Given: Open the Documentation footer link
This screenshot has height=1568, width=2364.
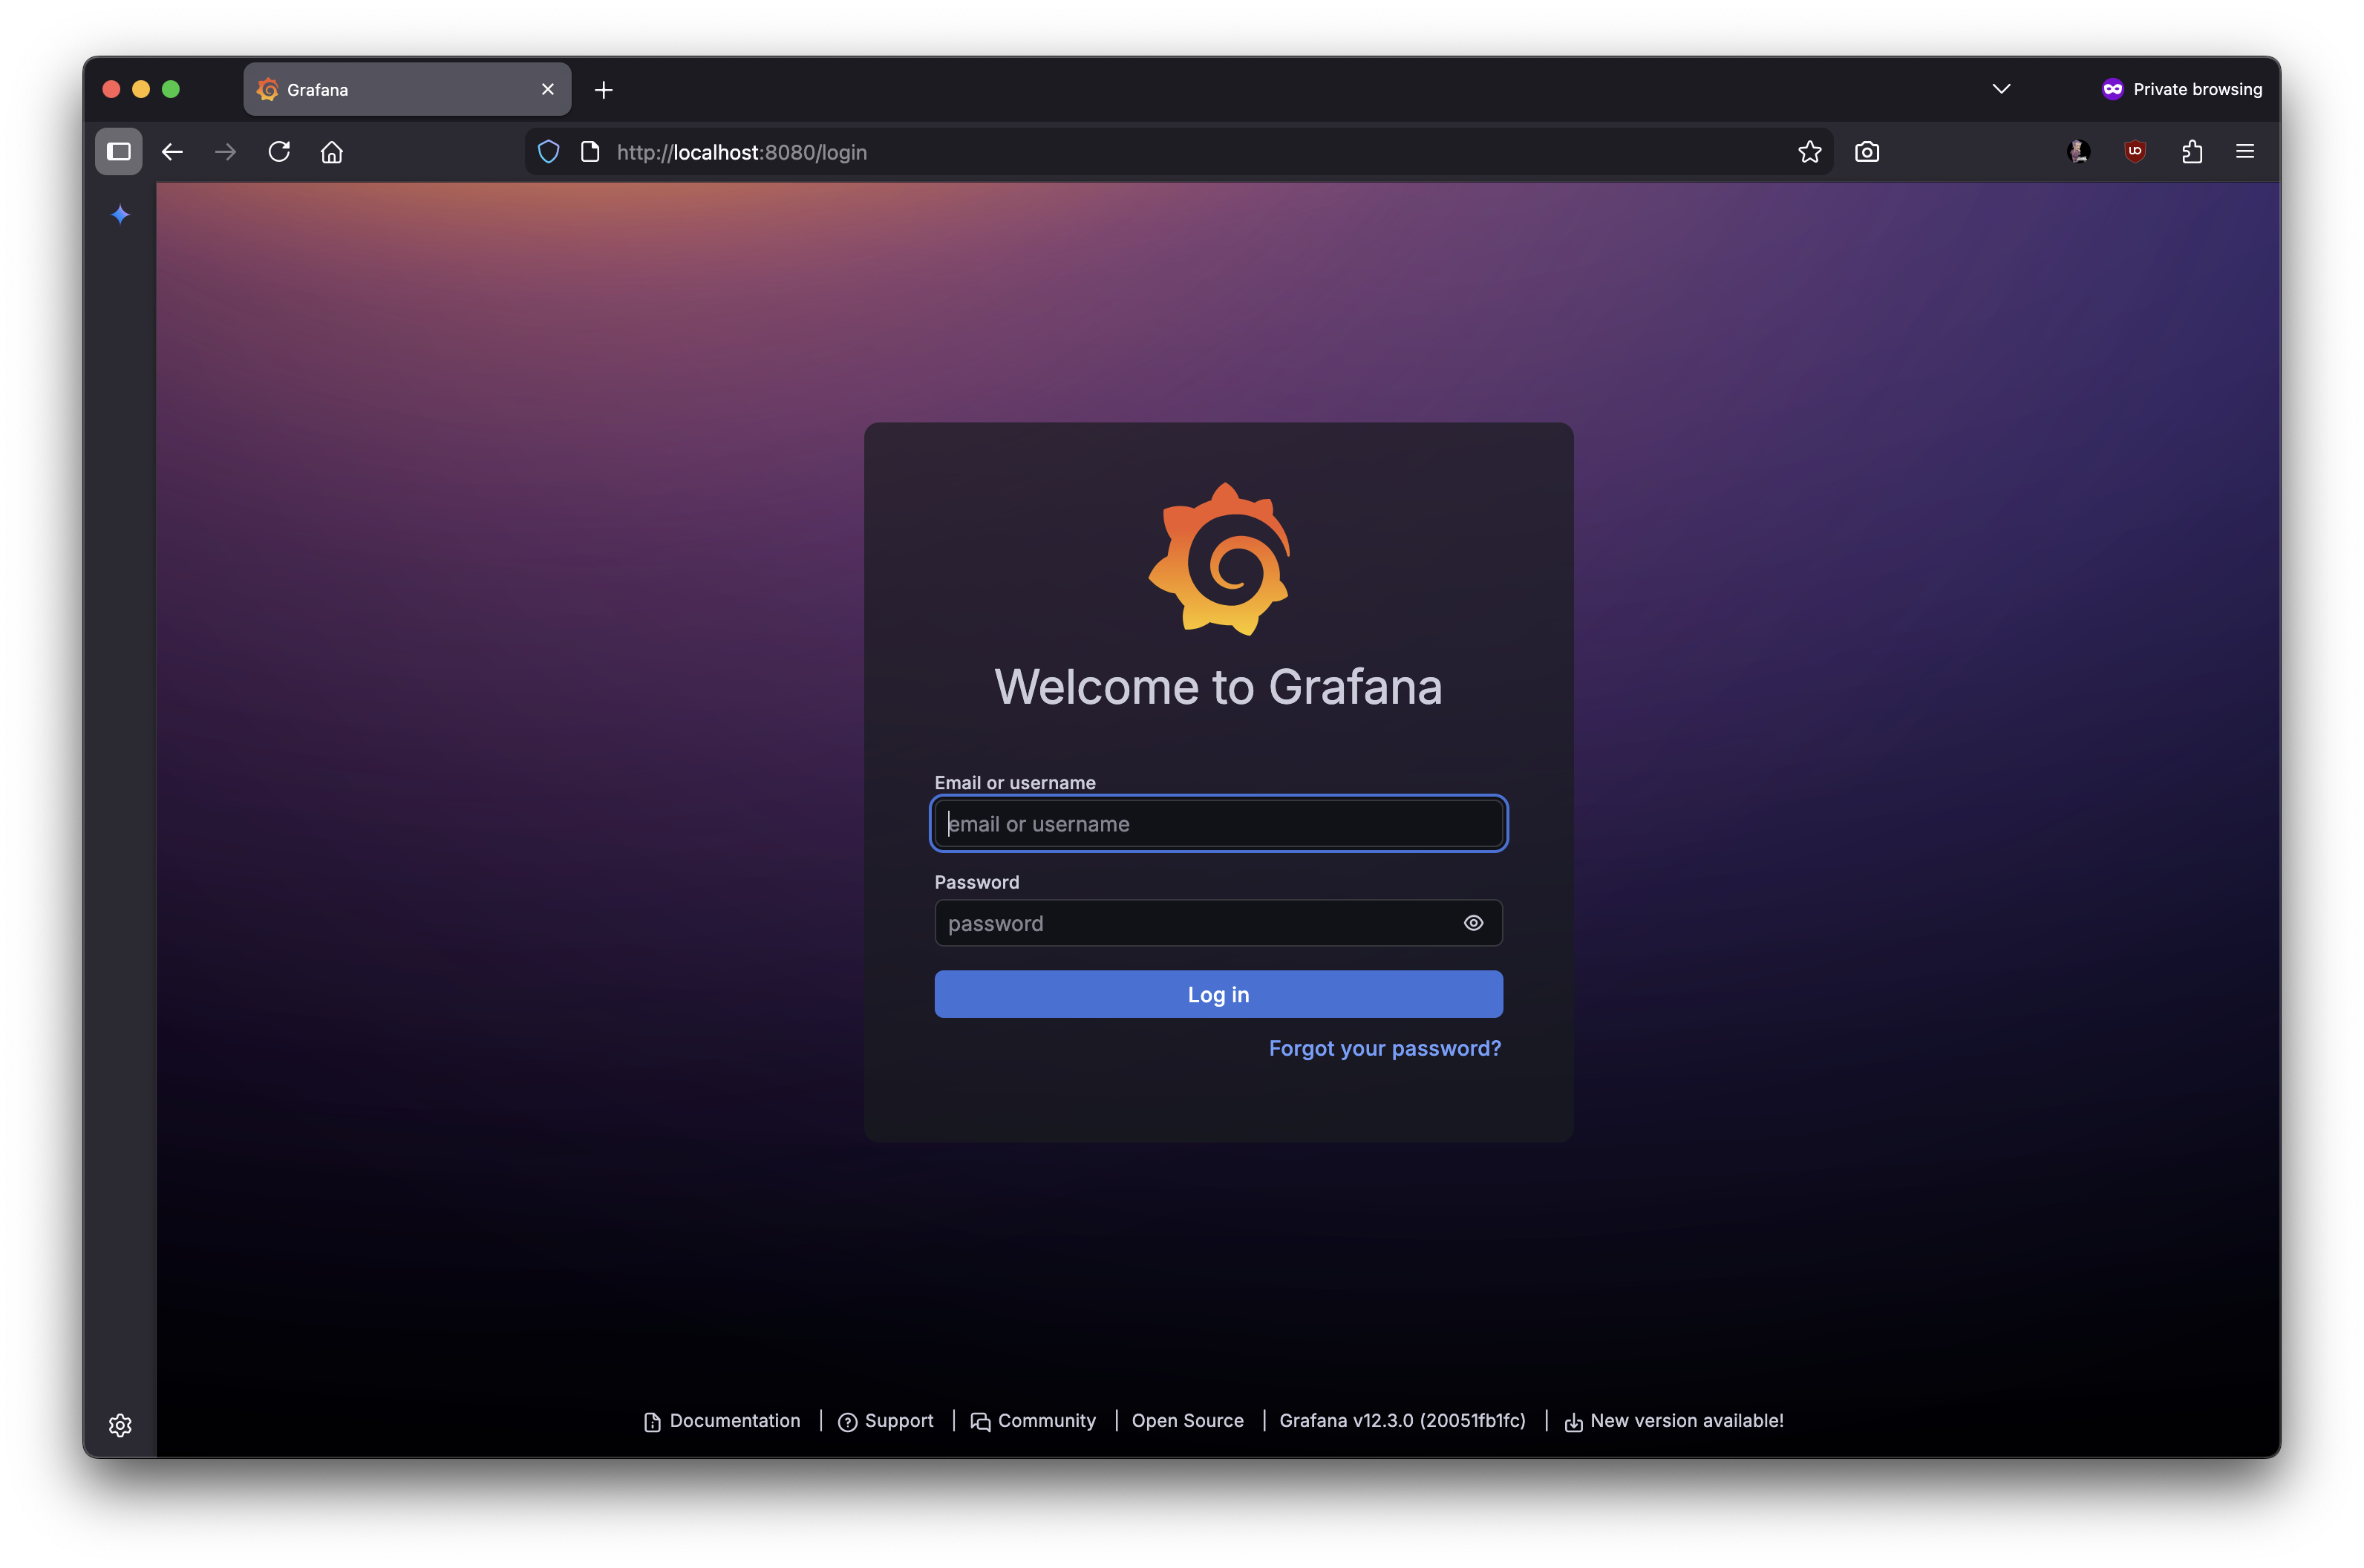Looking at the screenshot, I should pos(734,1421).
